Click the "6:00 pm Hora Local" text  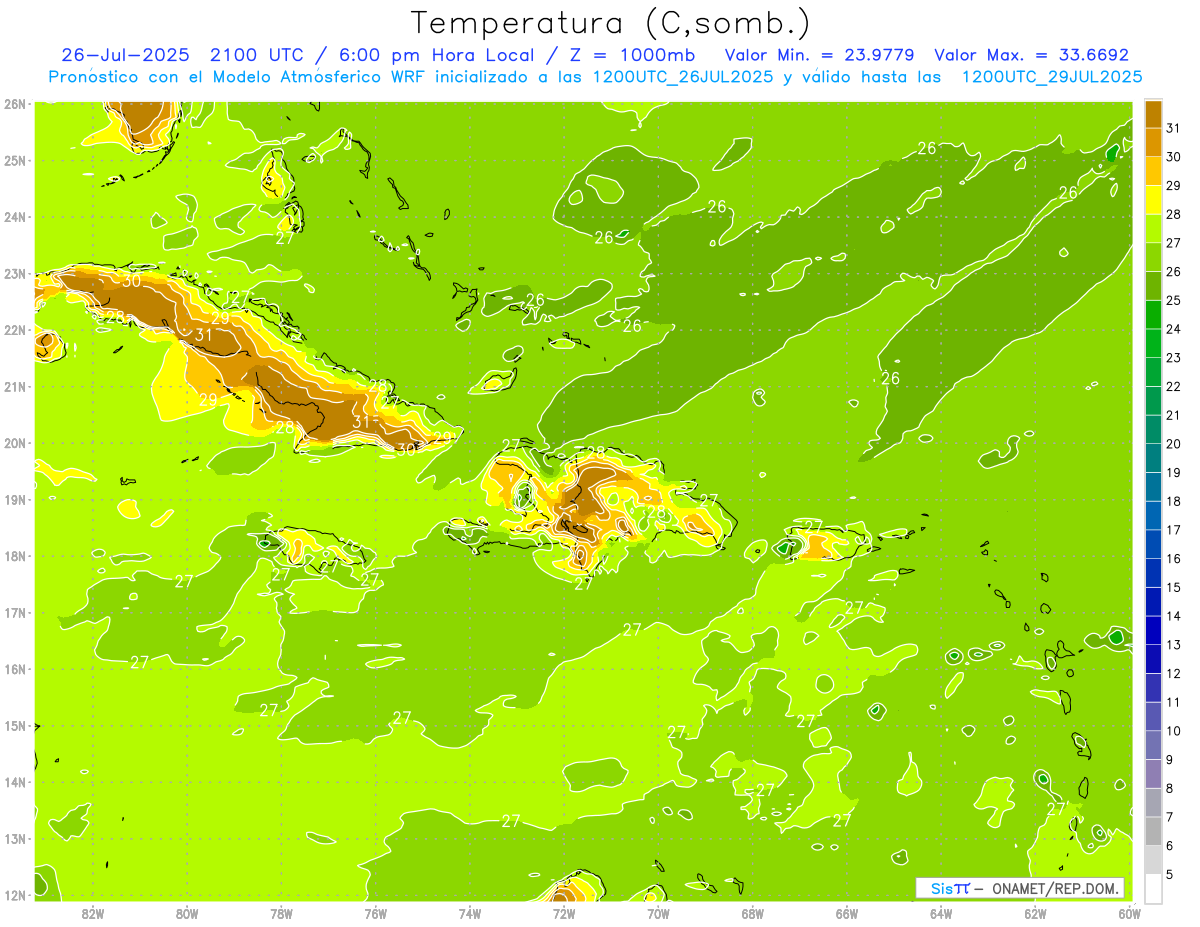(437, 55)
